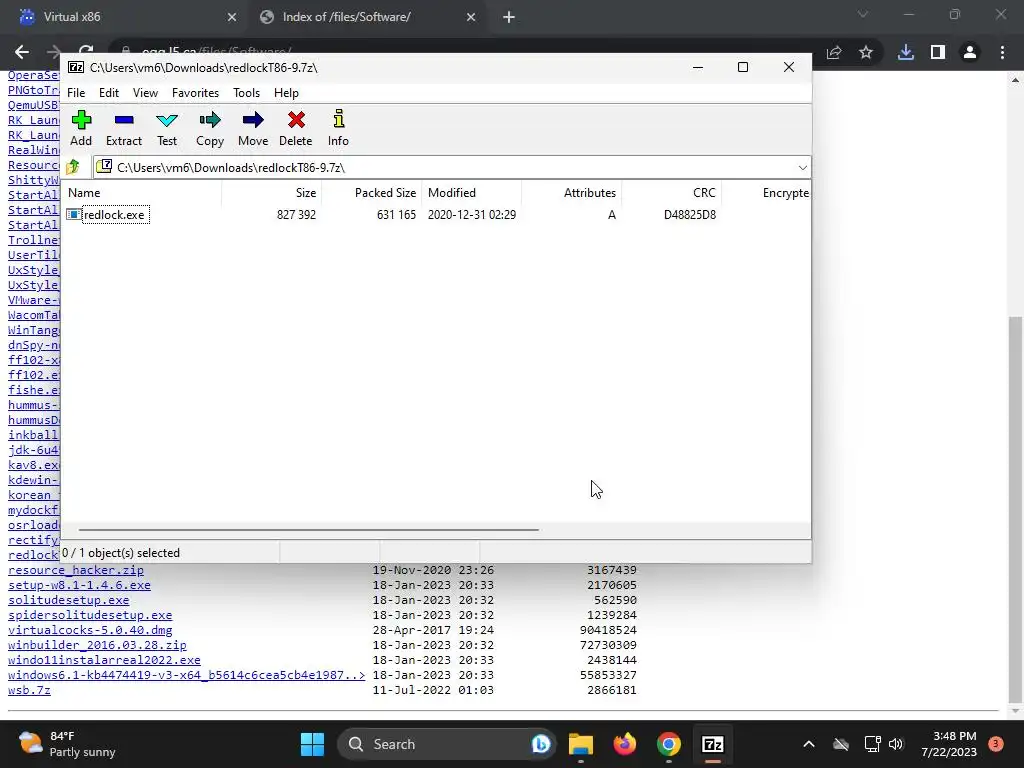Open the Favorites menu
This screenshot has width=1024, height=768.
coord(195,93)
